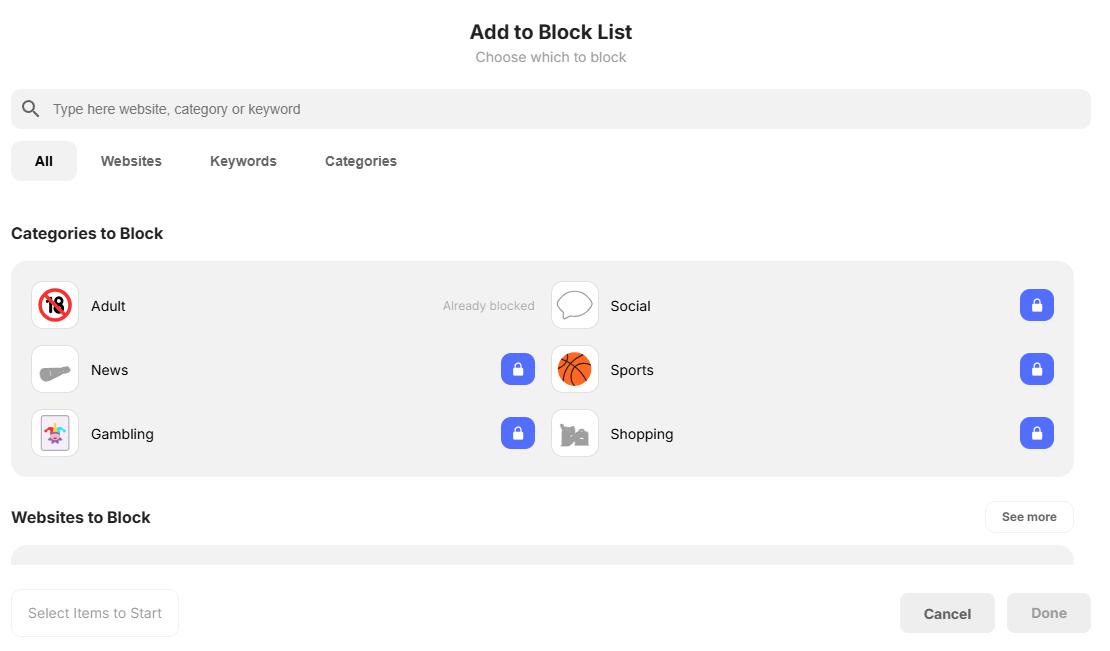The height and width of the screenshot is (651, 1110).
Task: Click the Gambling slot machine icon
Action: pyautogui.click(x=54, y=433)
